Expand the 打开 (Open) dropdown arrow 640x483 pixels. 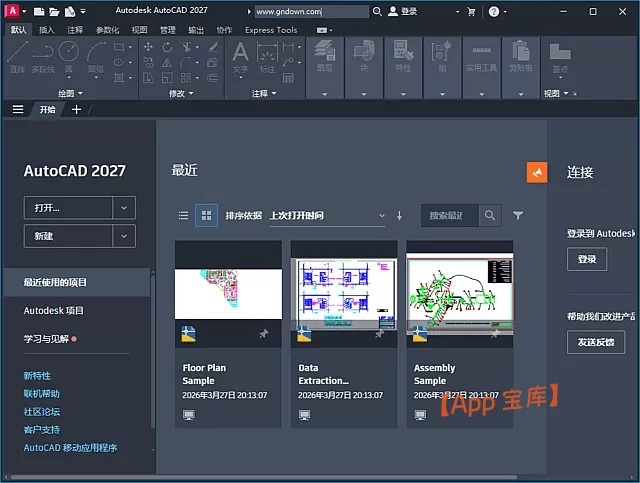124,208
